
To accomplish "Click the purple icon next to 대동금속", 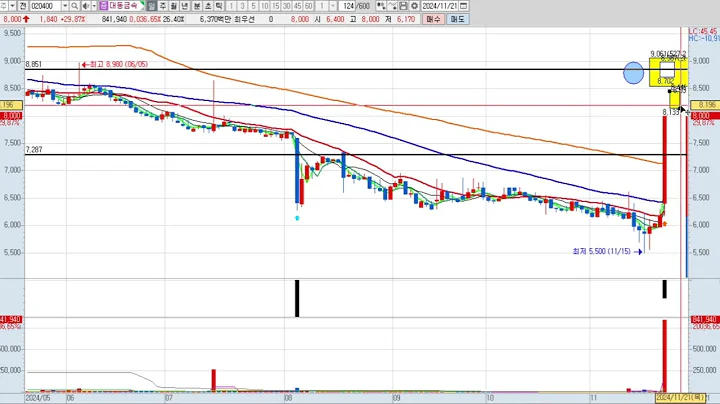I will coord(104,6).
